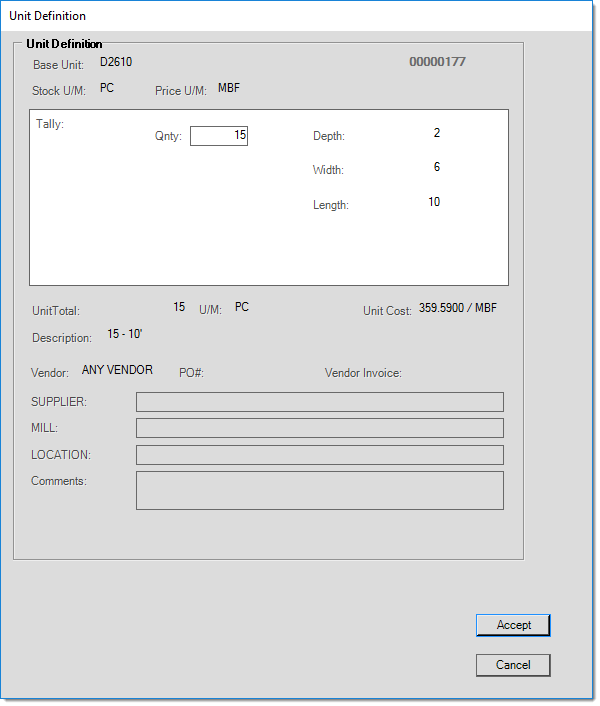
Task: Click the unit number 00000177
Action: tap(437, 62)
